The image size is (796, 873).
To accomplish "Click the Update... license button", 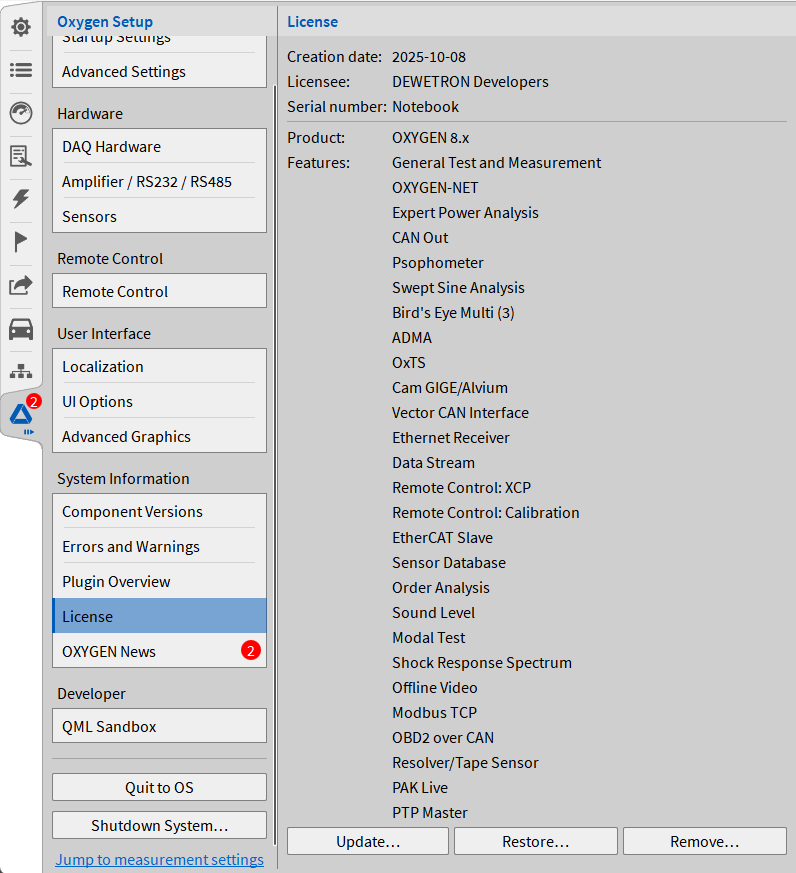I will click(x=368, y=841).
